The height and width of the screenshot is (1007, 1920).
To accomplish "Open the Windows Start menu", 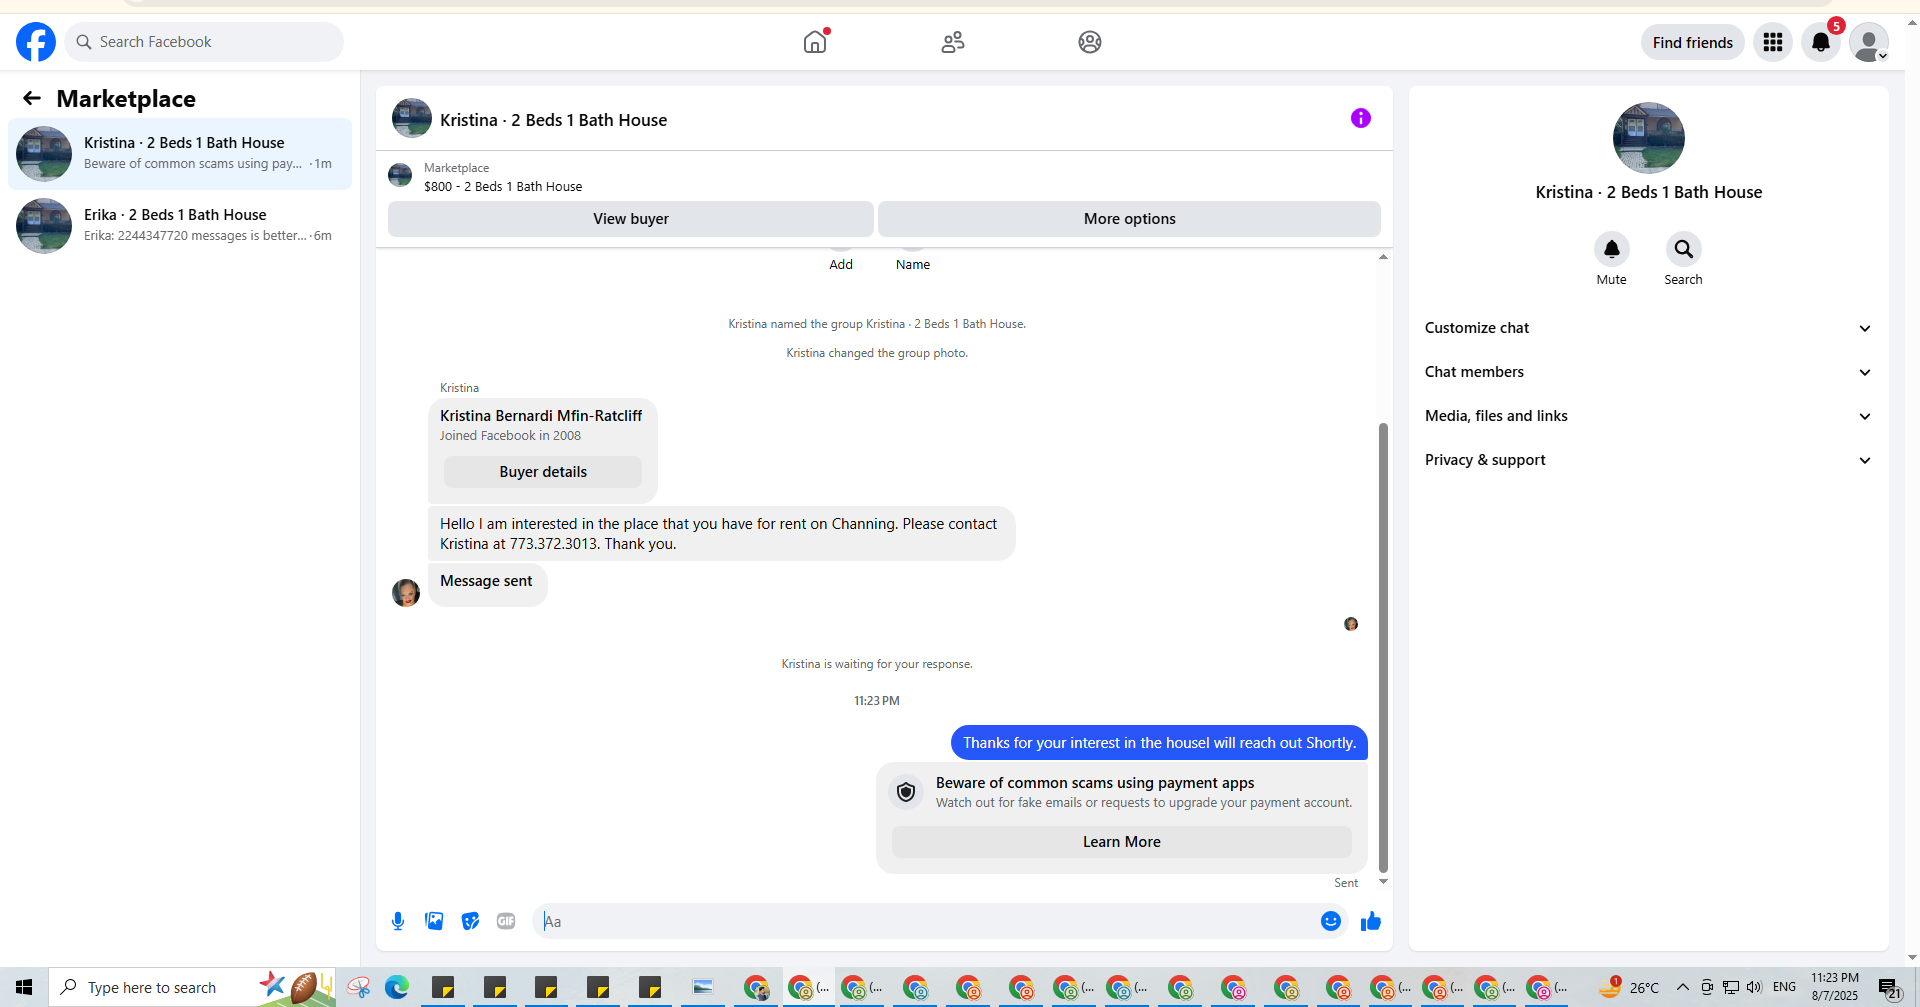I will click(24, 988).
